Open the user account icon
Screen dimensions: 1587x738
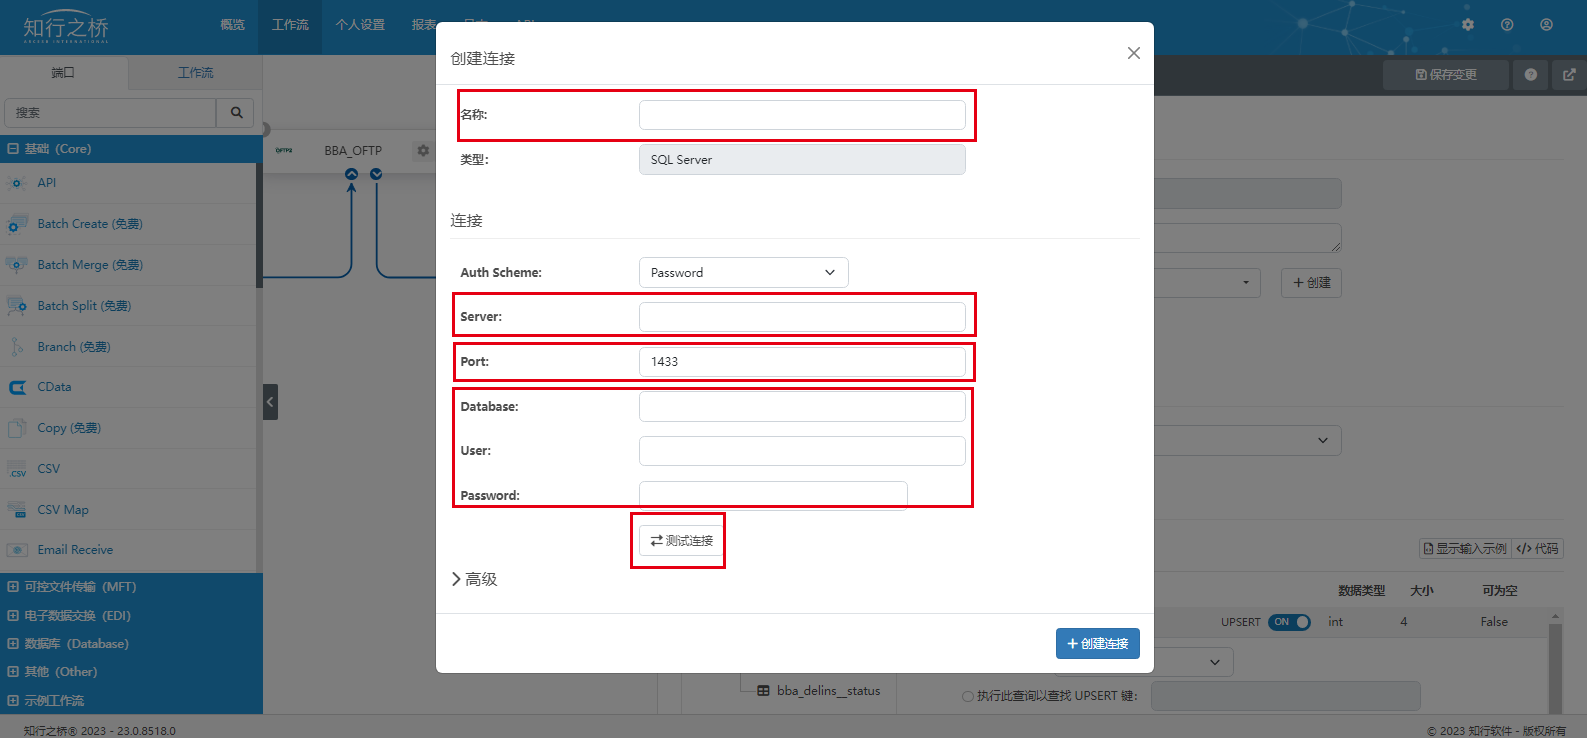point(1546,25)
